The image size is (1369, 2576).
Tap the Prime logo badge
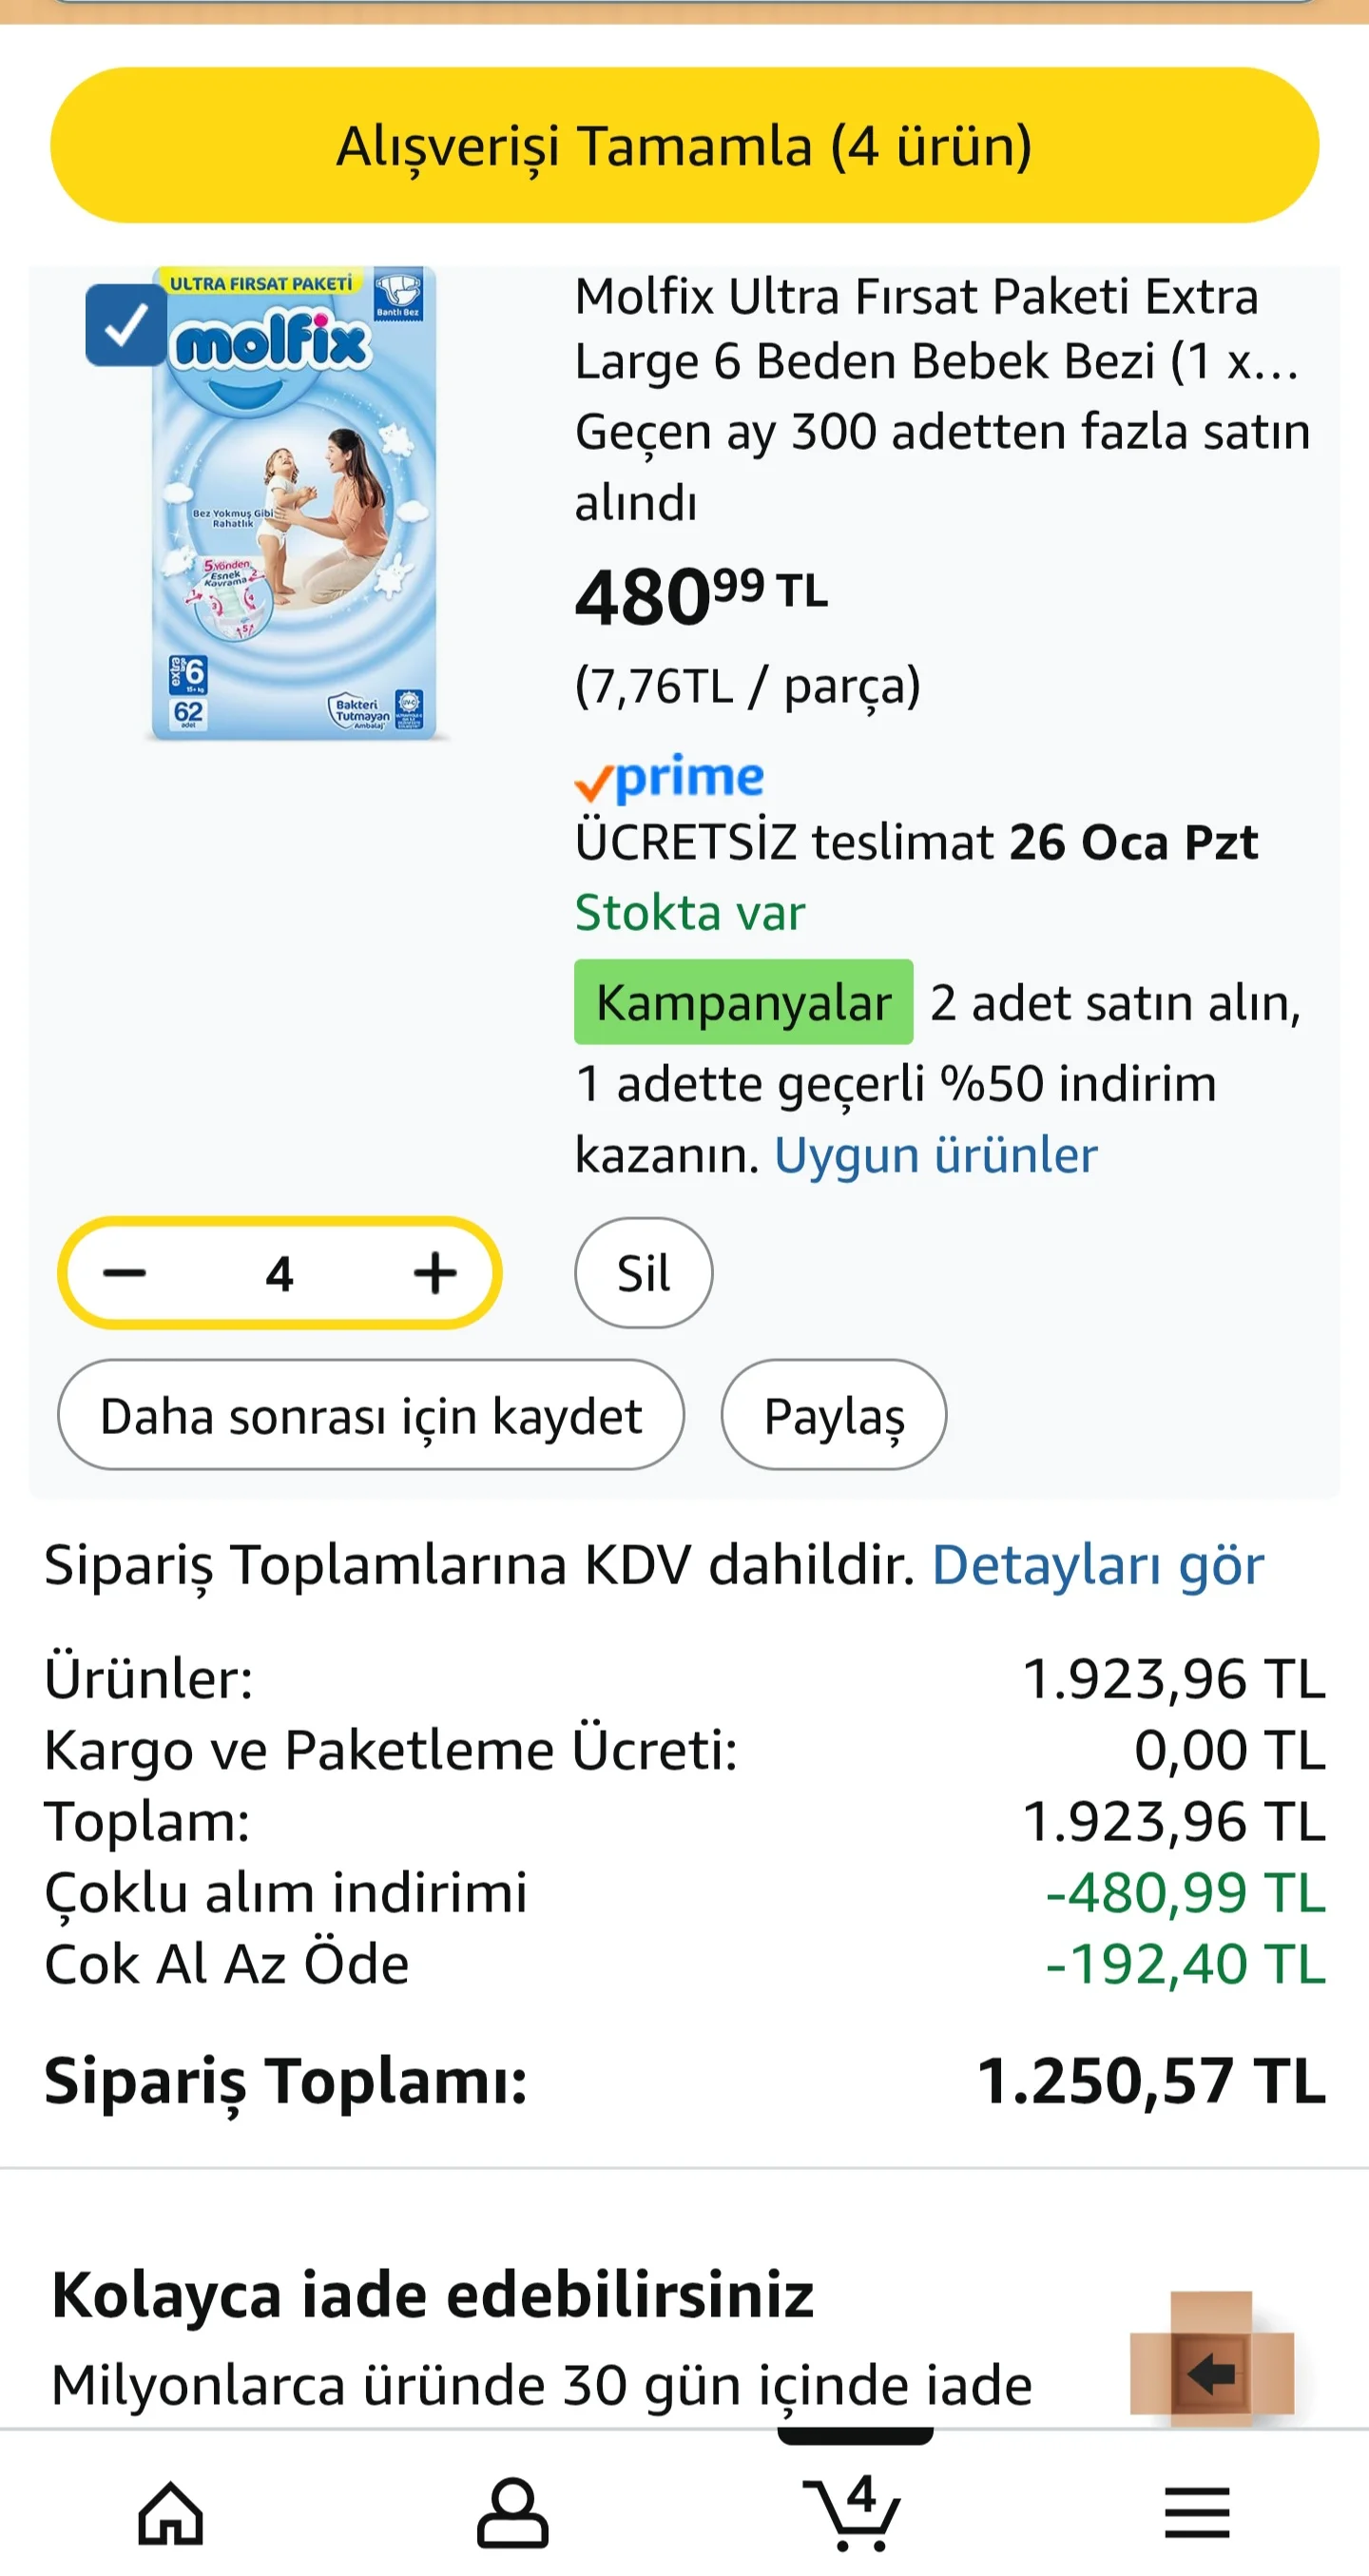tap(669, 778)
